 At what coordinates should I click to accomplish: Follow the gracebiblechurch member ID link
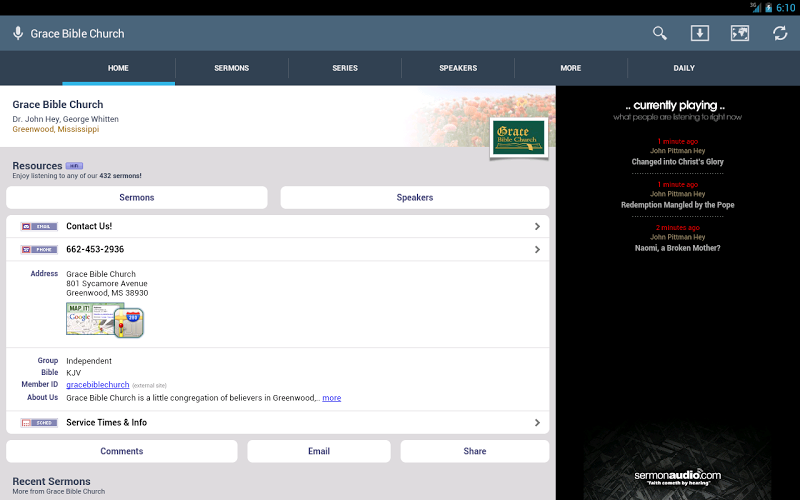[x=97, y=385]
